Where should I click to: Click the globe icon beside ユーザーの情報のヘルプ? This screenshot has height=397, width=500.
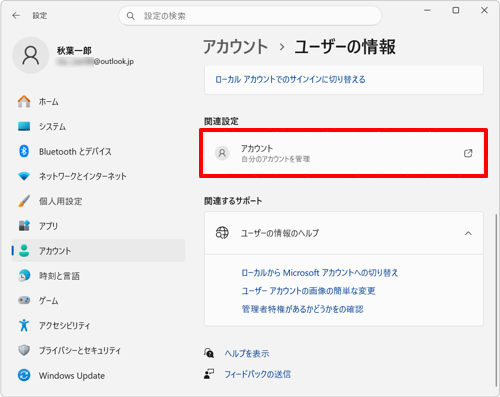tap(222, 233)
